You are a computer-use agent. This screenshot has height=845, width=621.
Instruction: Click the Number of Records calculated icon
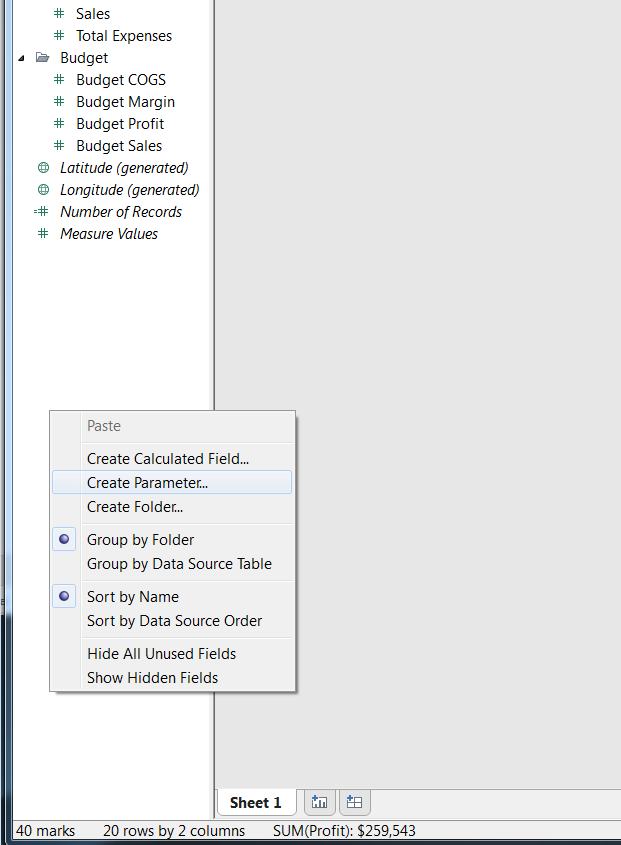click(42, 212)
